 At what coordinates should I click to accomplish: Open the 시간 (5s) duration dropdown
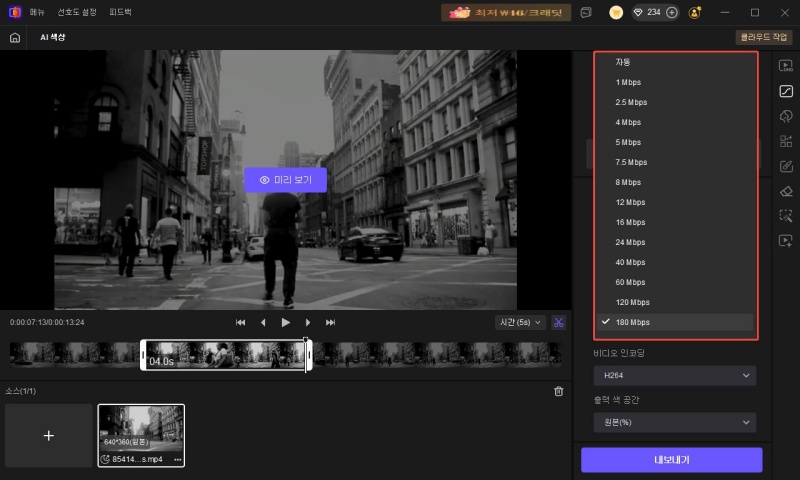(520, 322)
